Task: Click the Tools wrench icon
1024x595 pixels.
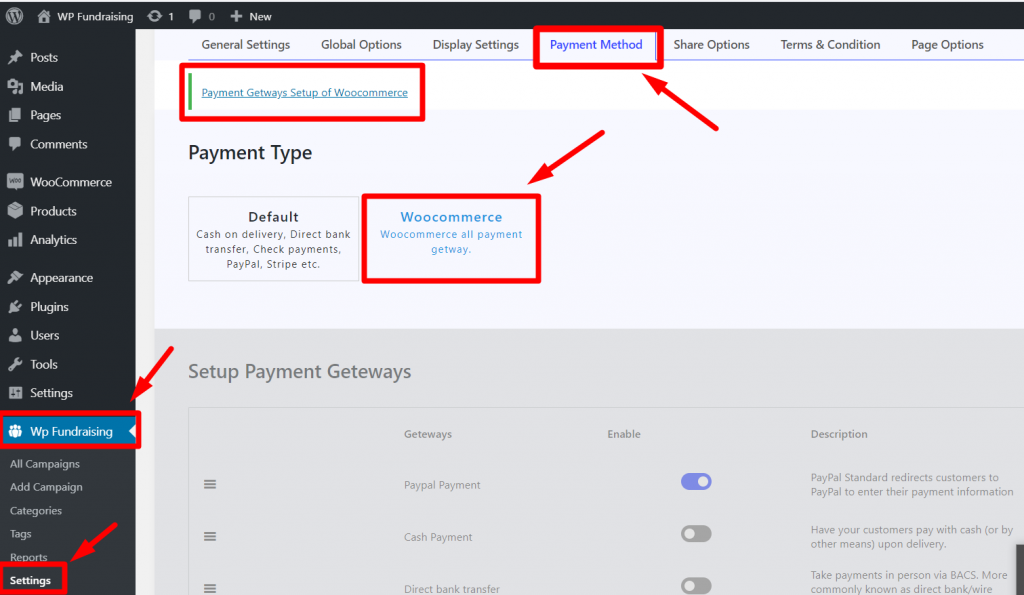Action: tap(15, 364)
